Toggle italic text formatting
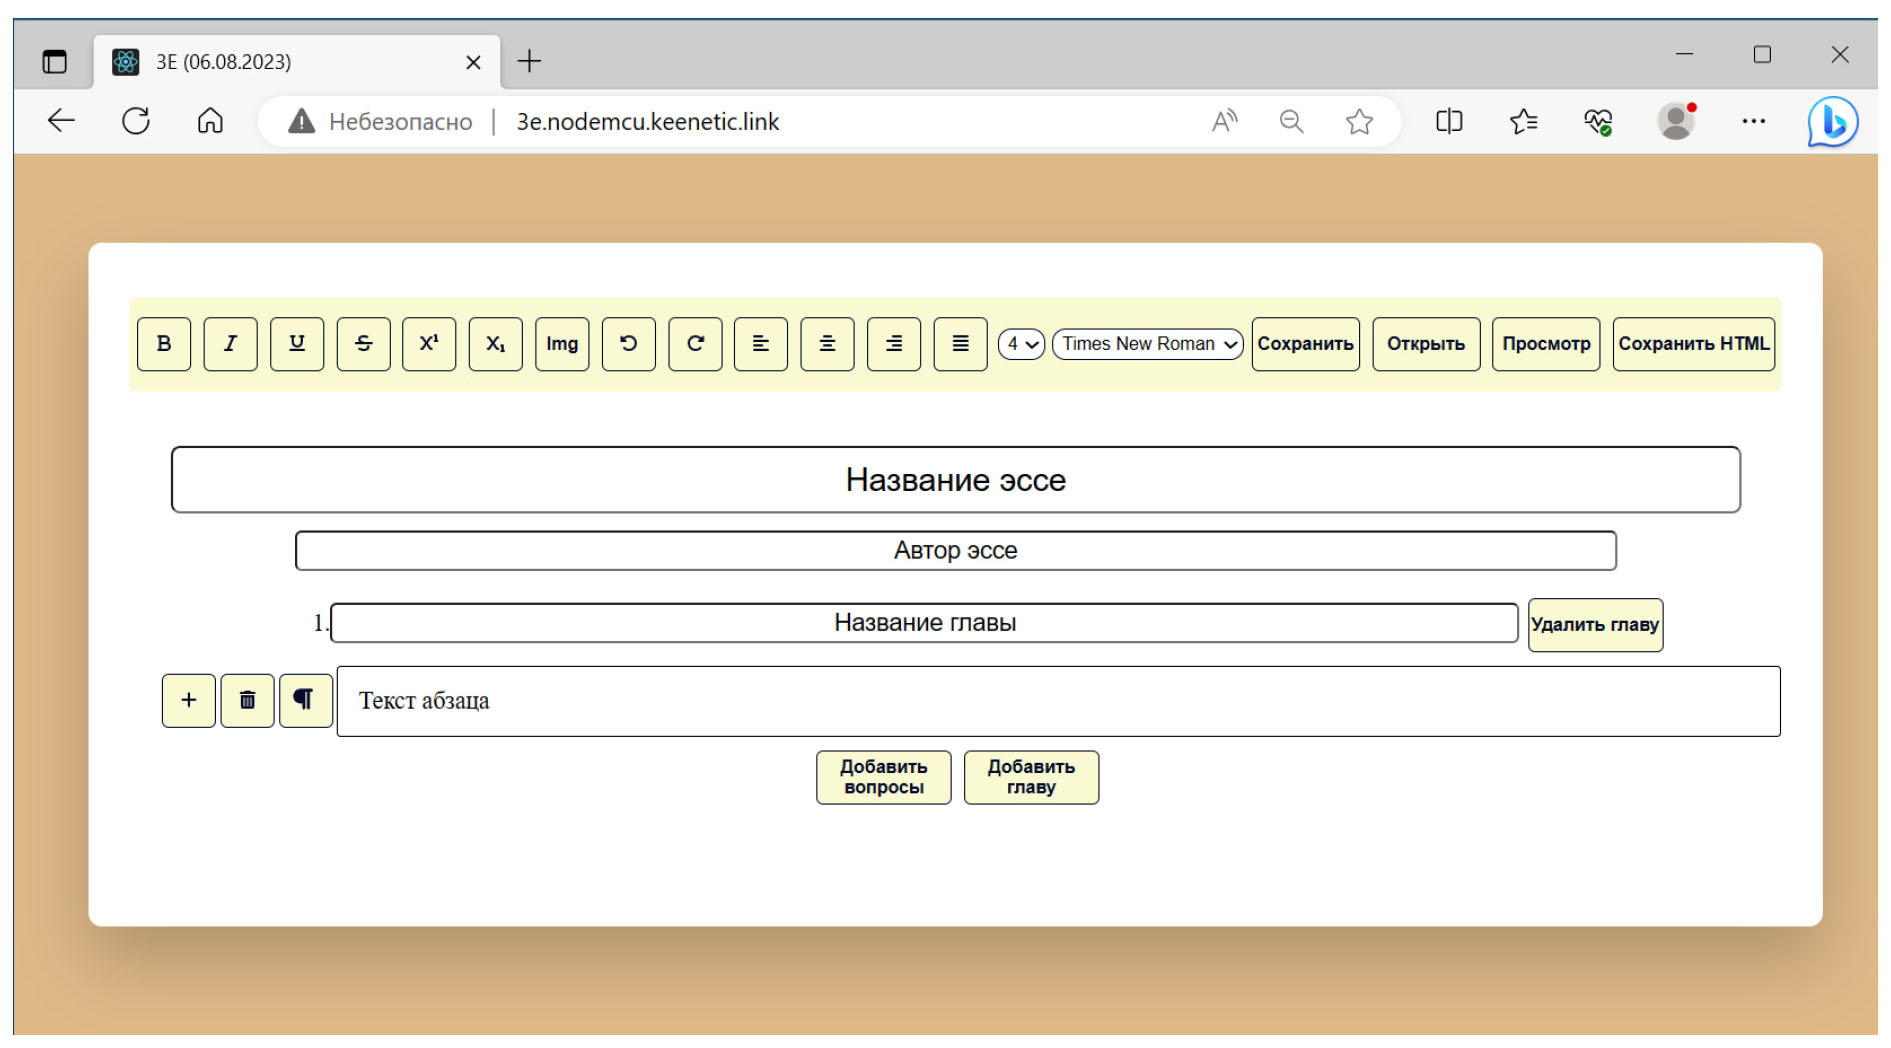Viewport: 1891px width, 1048px height. coord(230,344)
